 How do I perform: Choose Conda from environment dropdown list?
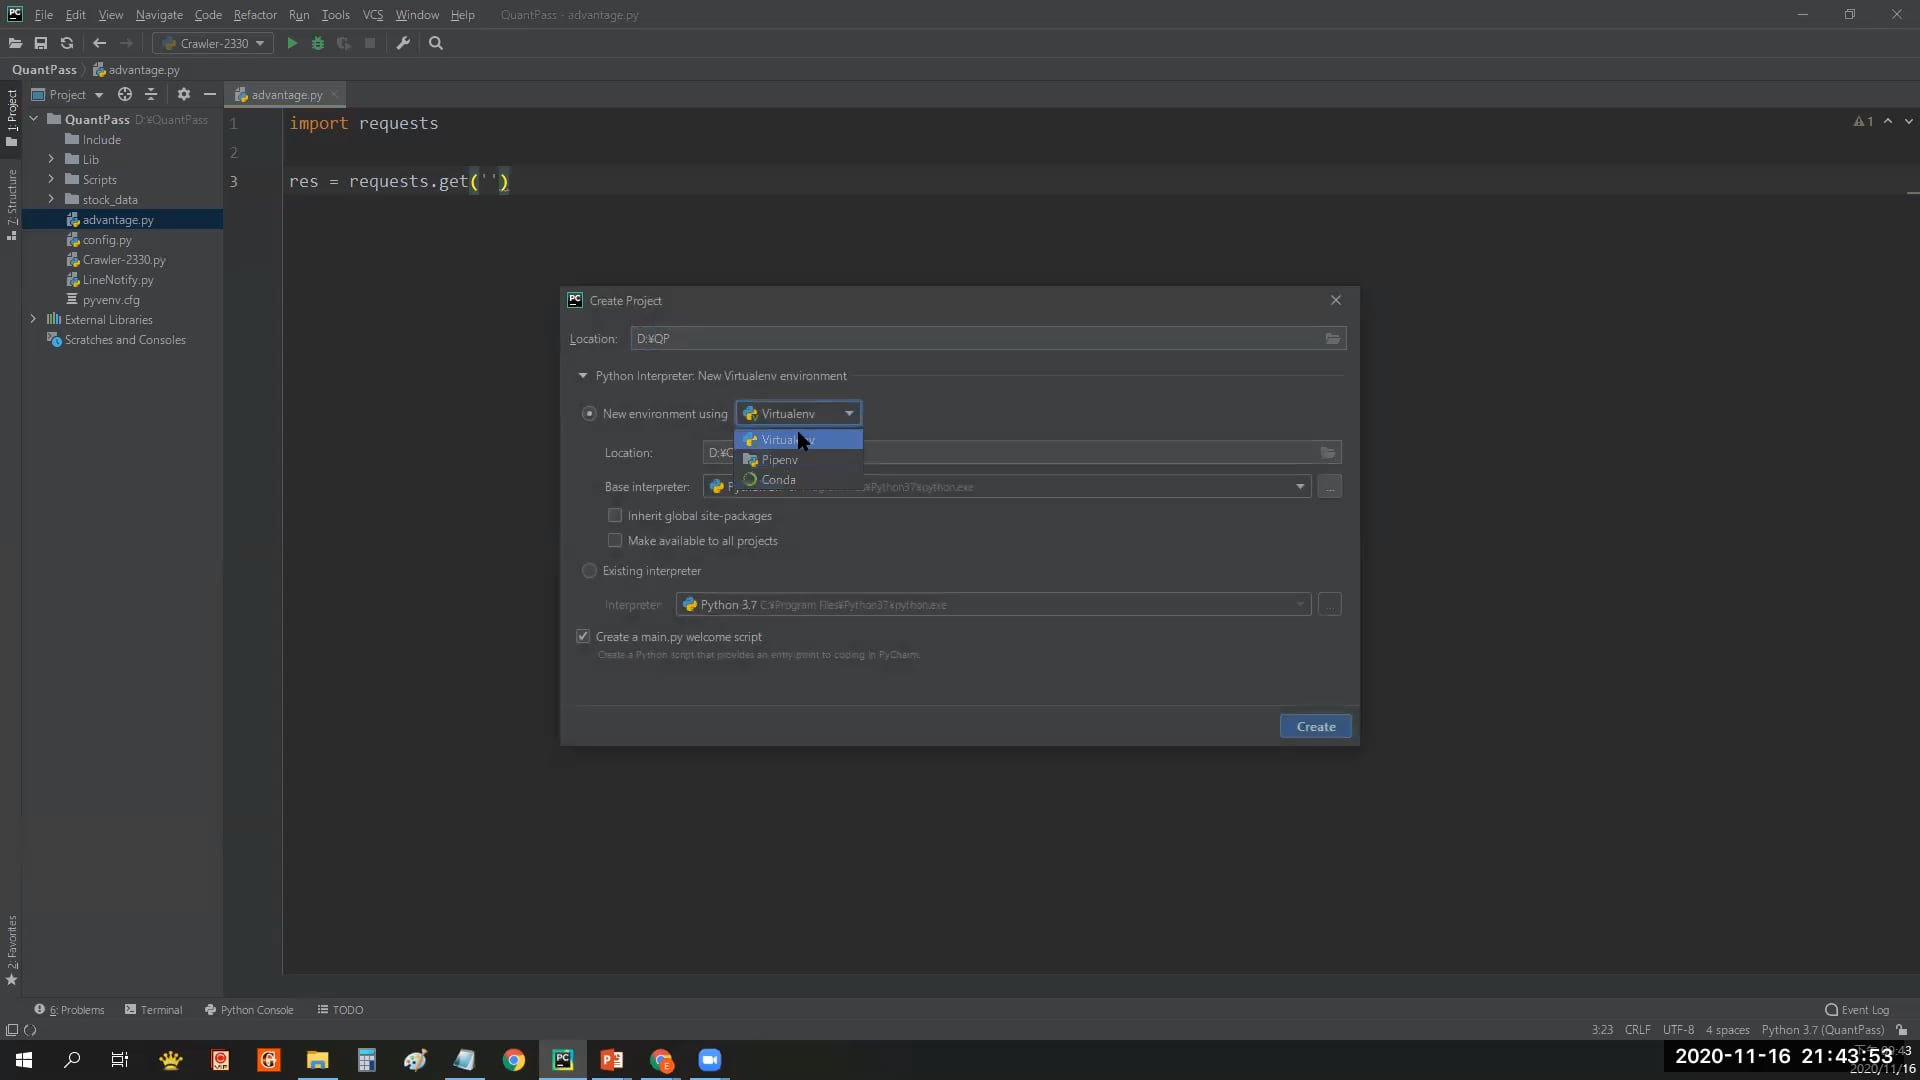[x=778, y=480]
